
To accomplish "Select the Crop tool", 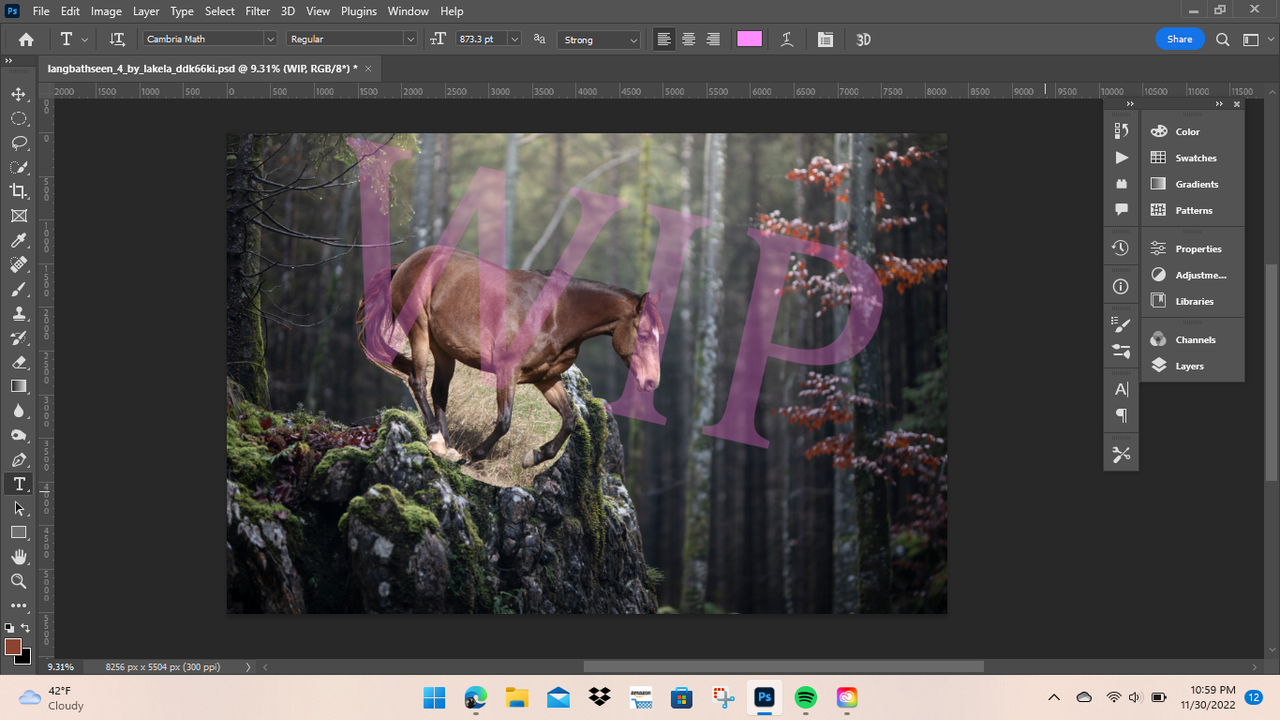I will coord(18,191).
